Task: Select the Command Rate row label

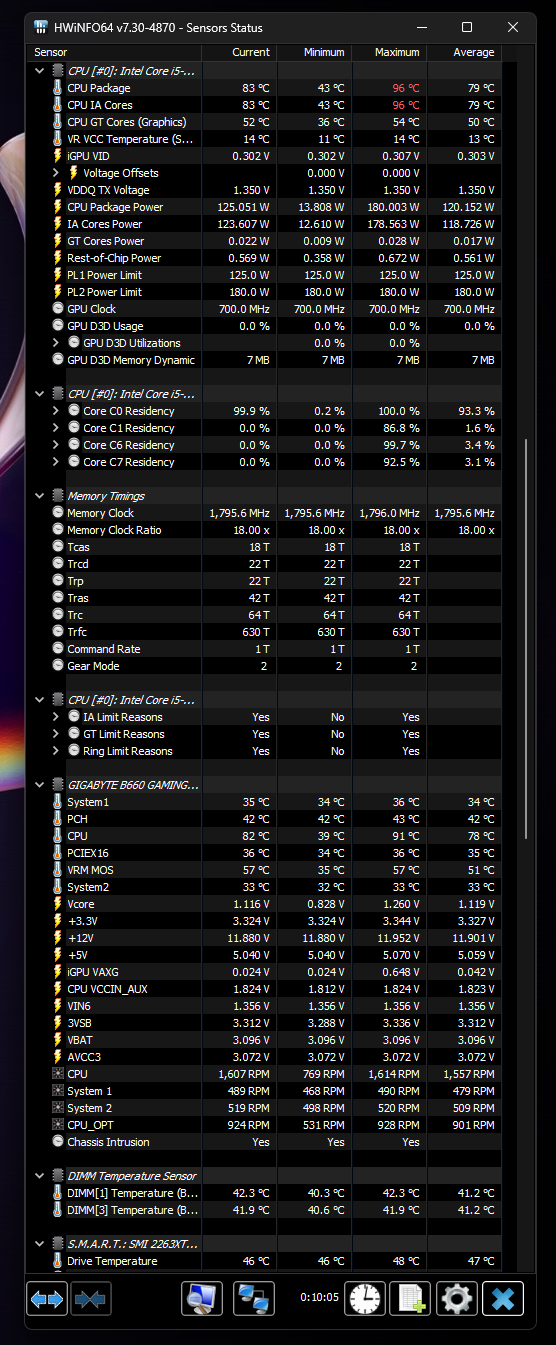Action: [104, 649]
